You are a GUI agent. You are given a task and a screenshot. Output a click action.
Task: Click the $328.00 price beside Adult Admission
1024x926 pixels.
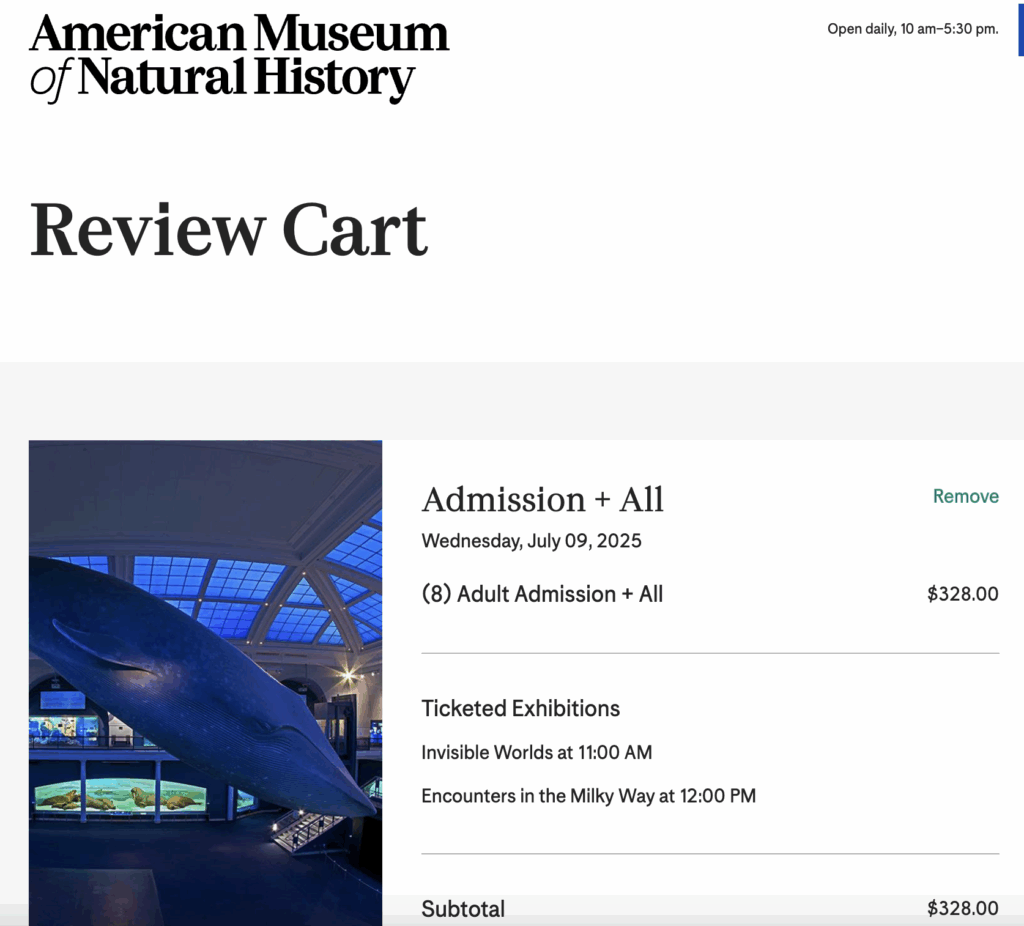pos(963,594)
